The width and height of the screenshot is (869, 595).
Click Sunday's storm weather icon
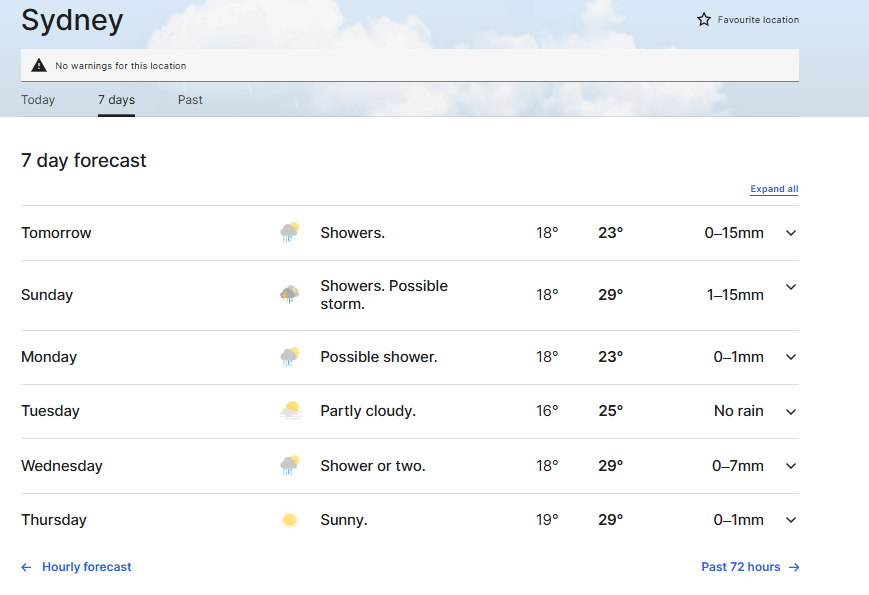pos(289,295)
